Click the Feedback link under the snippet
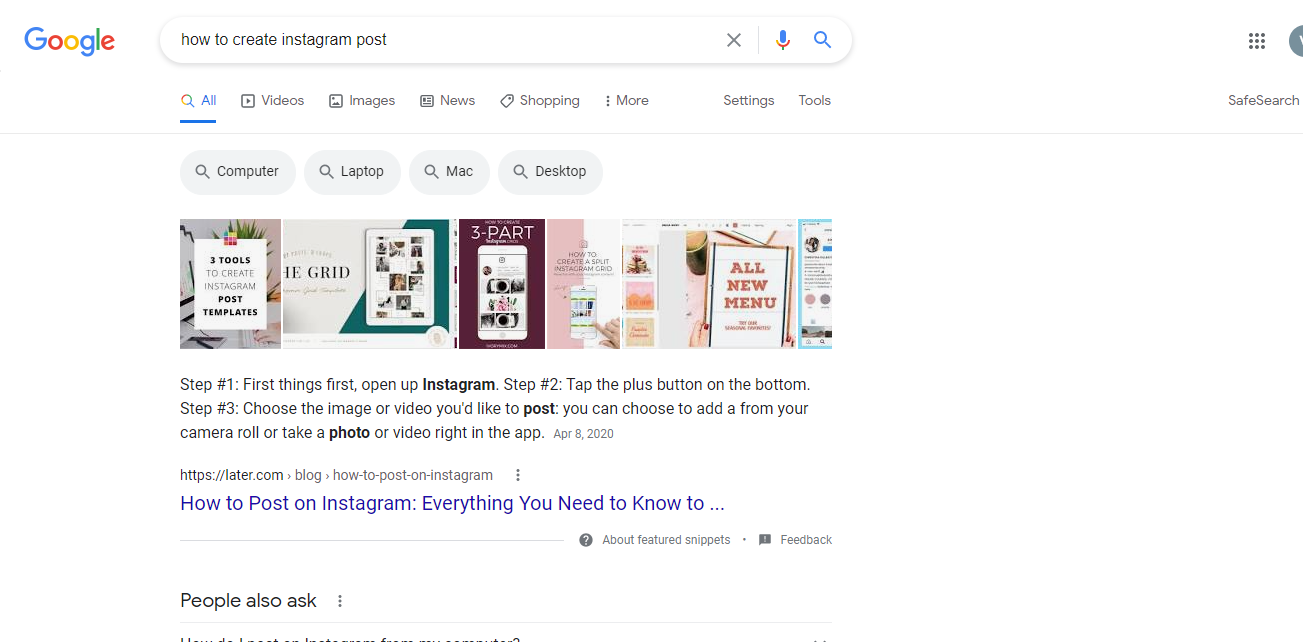 [806, 540]
